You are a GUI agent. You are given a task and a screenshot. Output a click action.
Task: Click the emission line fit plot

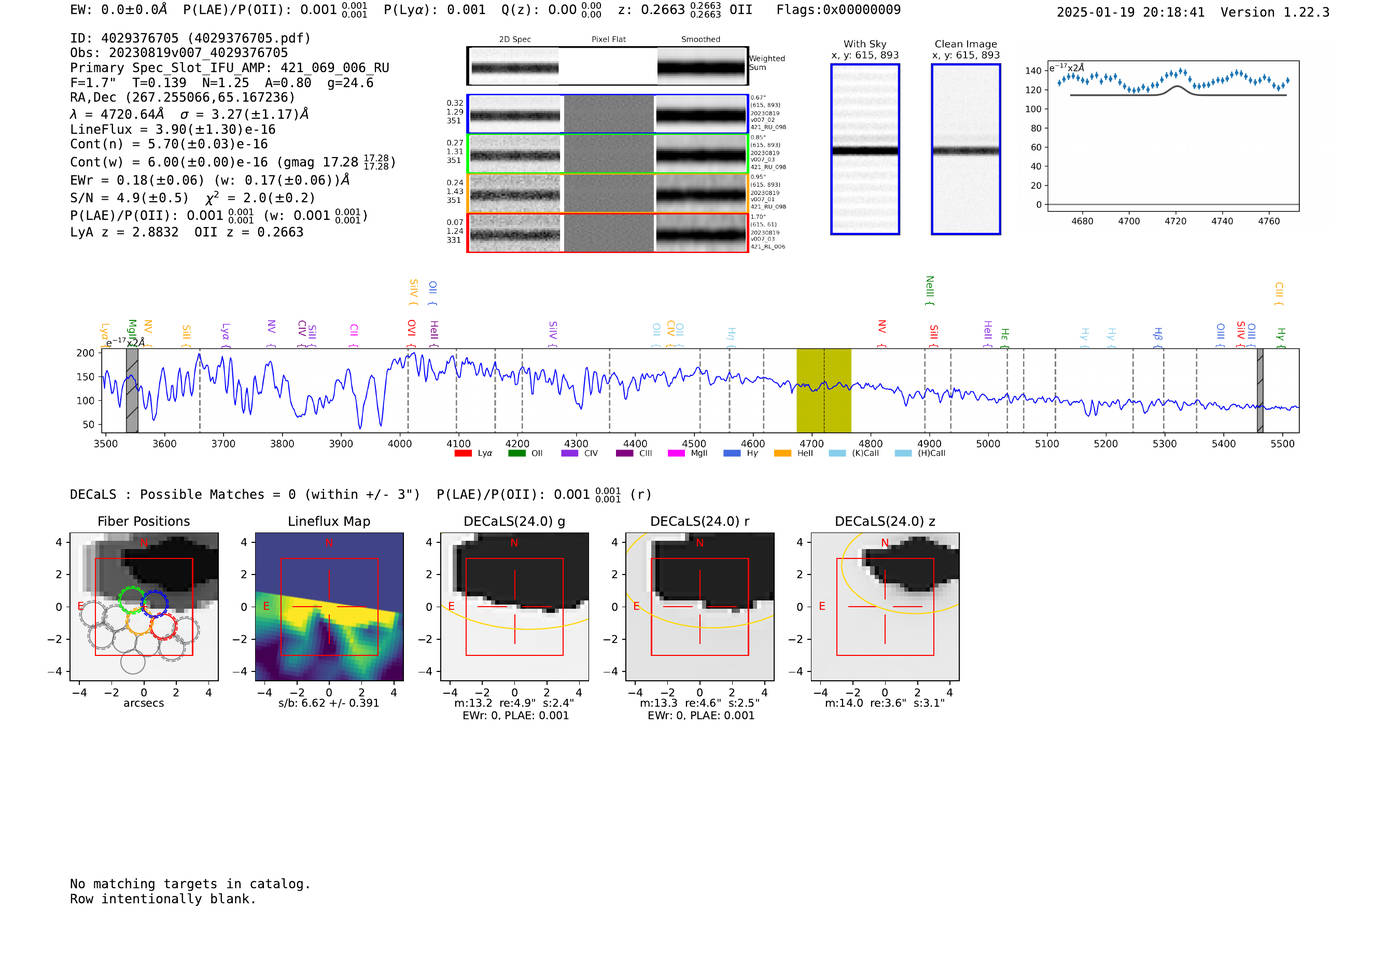coord(1173,135)
